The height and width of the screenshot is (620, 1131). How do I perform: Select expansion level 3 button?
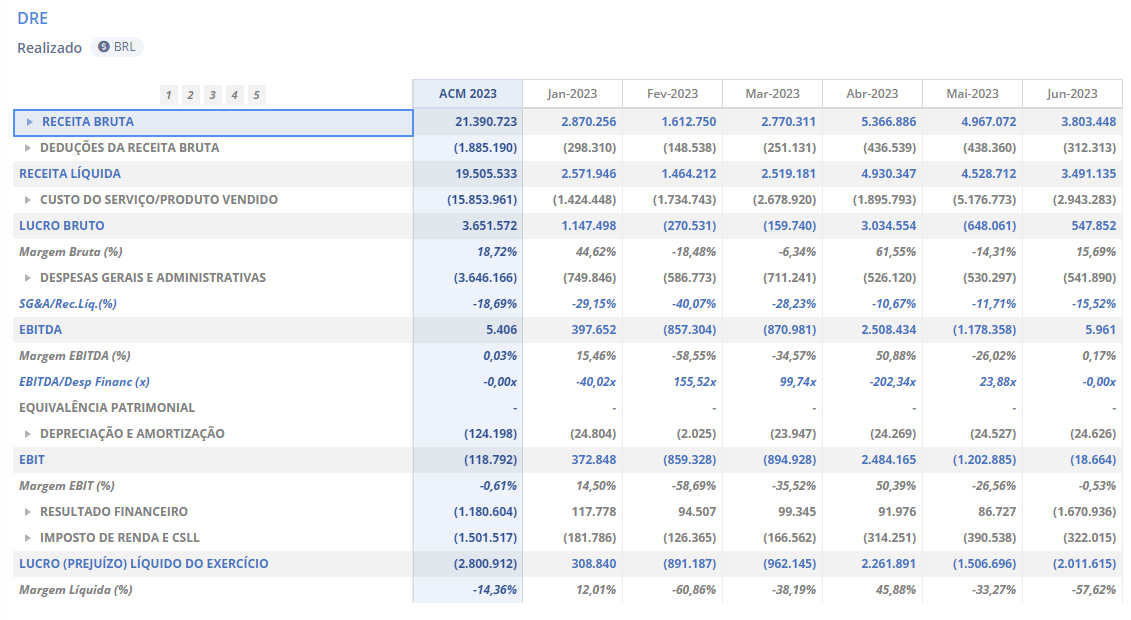(212, 95)
